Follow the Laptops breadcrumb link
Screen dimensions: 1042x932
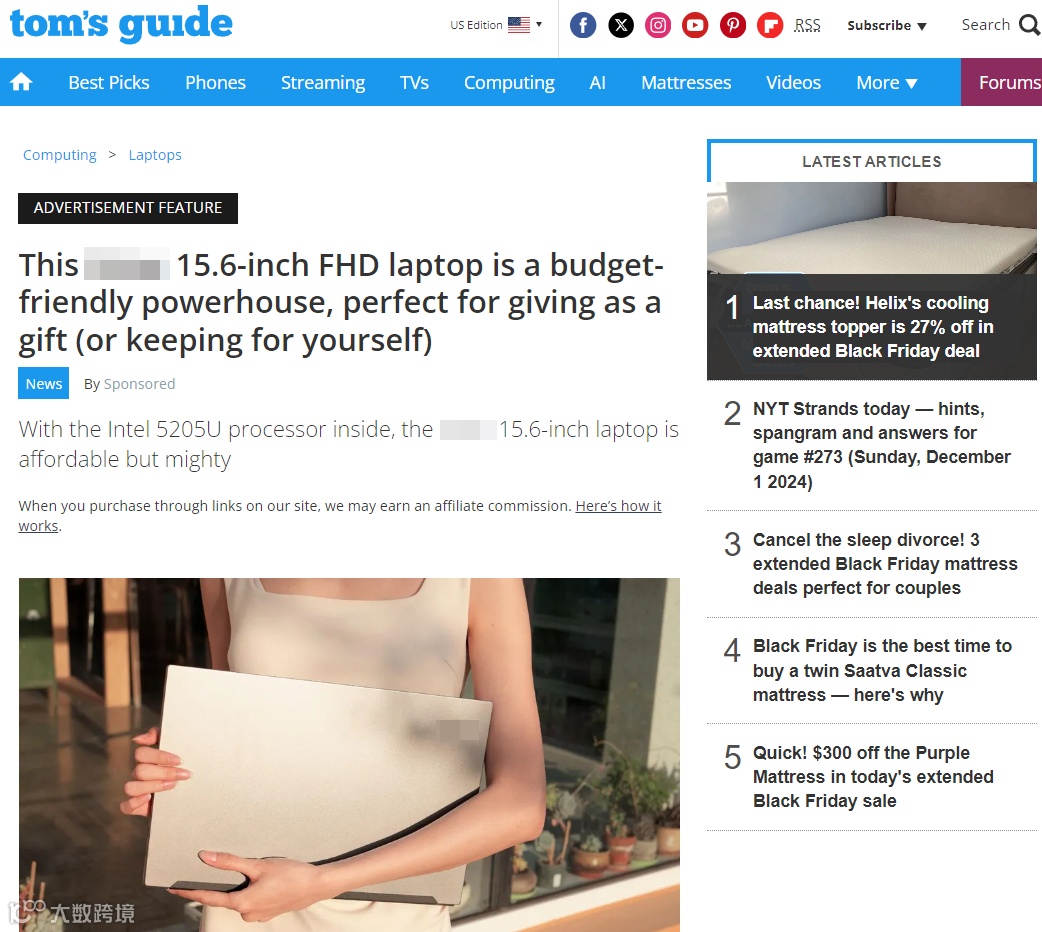(155, 155)
